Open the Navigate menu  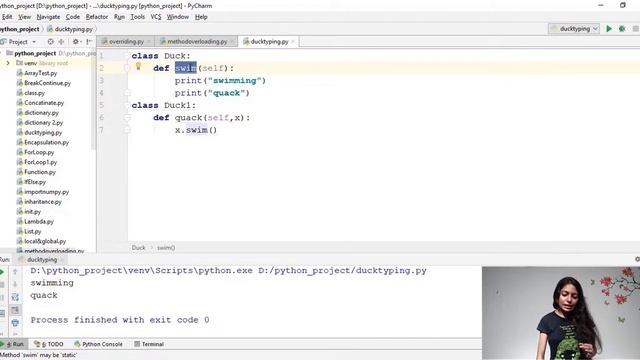click(x=48, y=17)
